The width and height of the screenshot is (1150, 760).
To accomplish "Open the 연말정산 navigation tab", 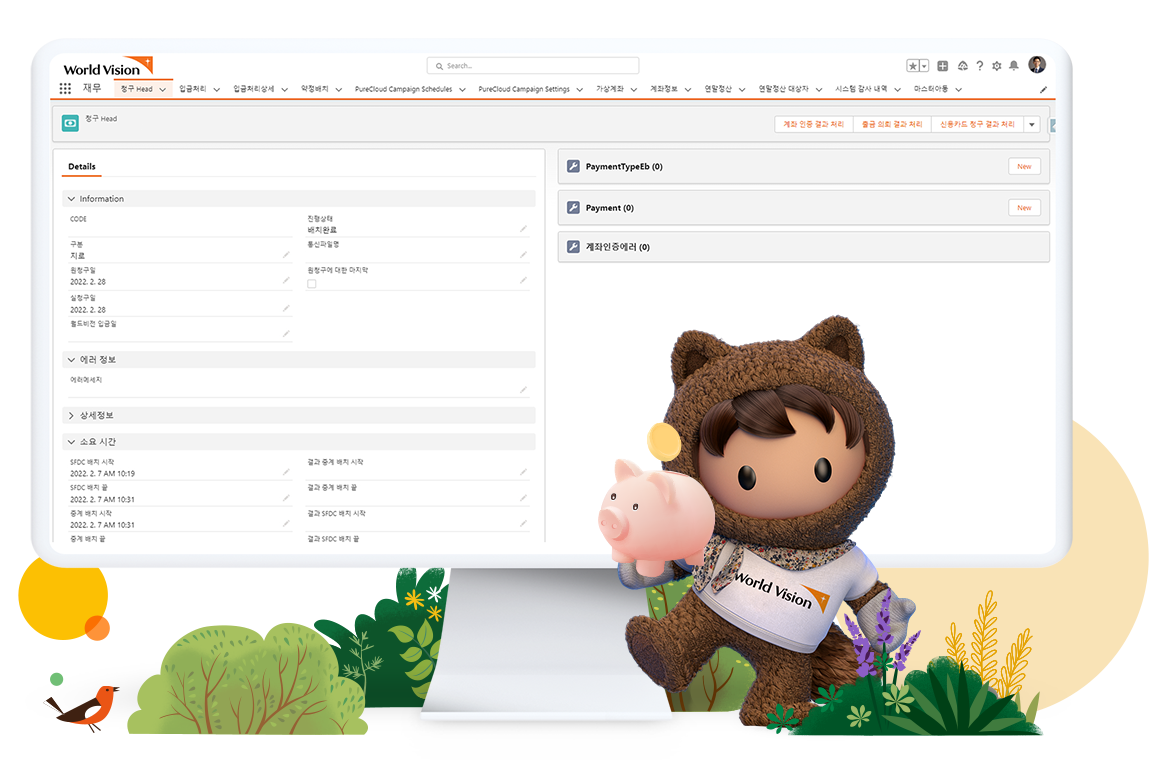I will pyautogui.click(x=718, y=89).
